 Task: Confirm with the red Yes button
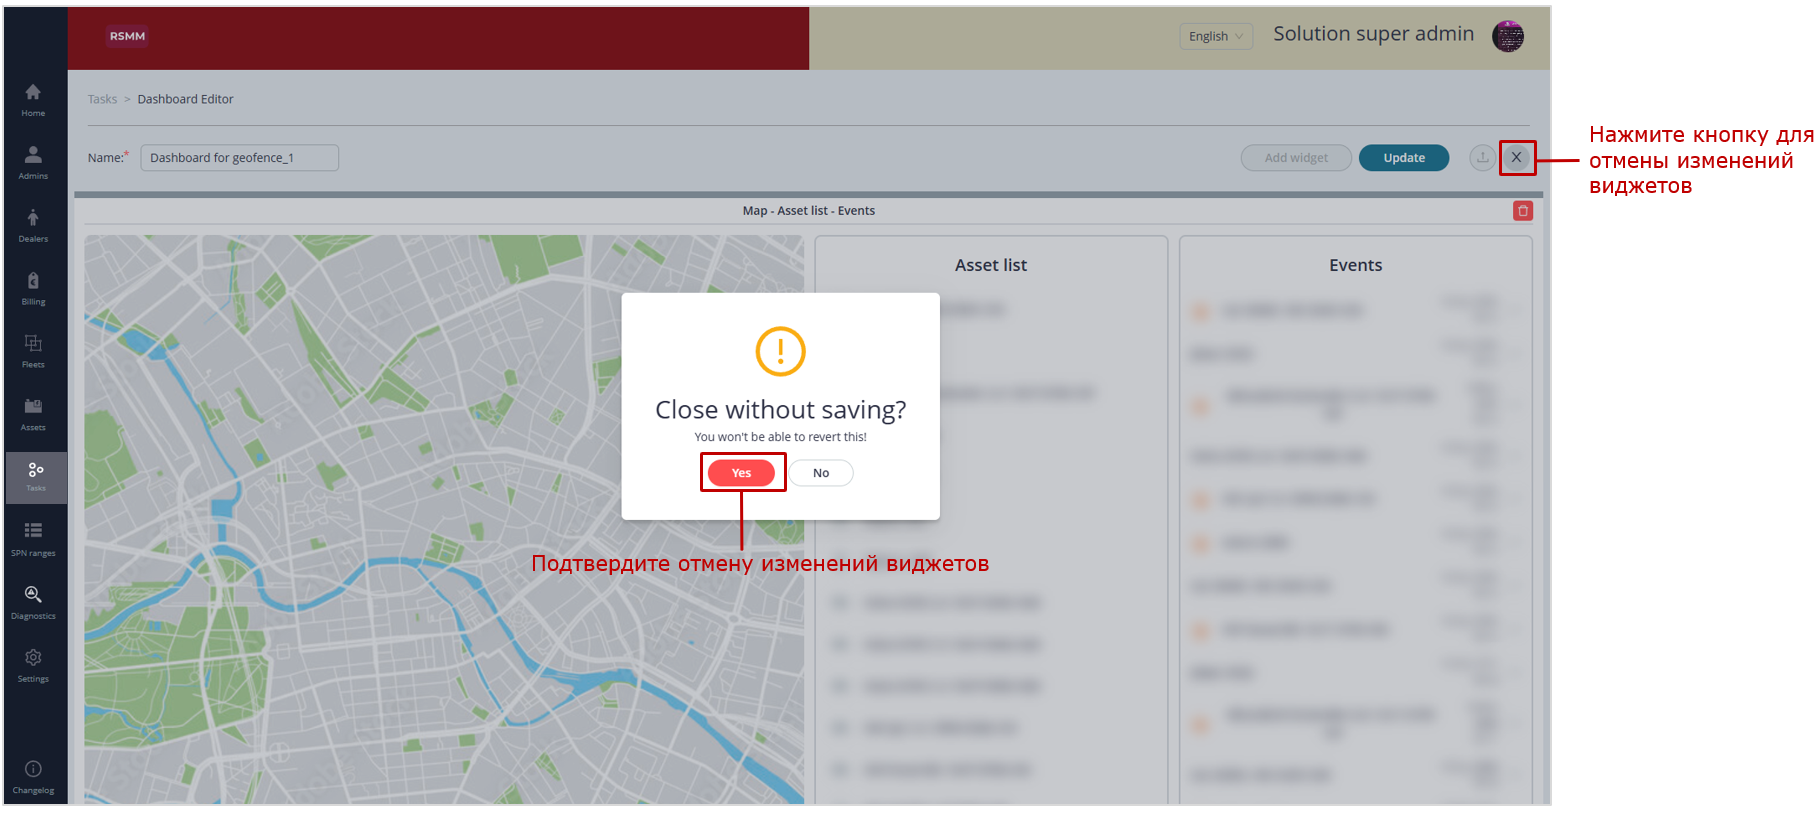coord(741,473)
